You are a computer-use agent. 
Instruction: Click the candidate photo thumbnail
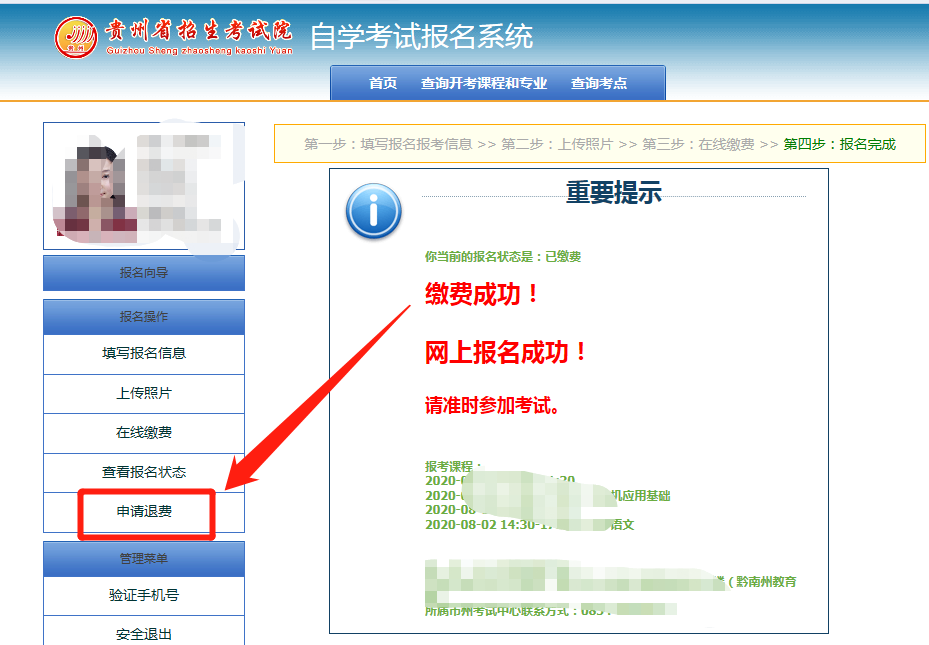(x=144, y=186)
